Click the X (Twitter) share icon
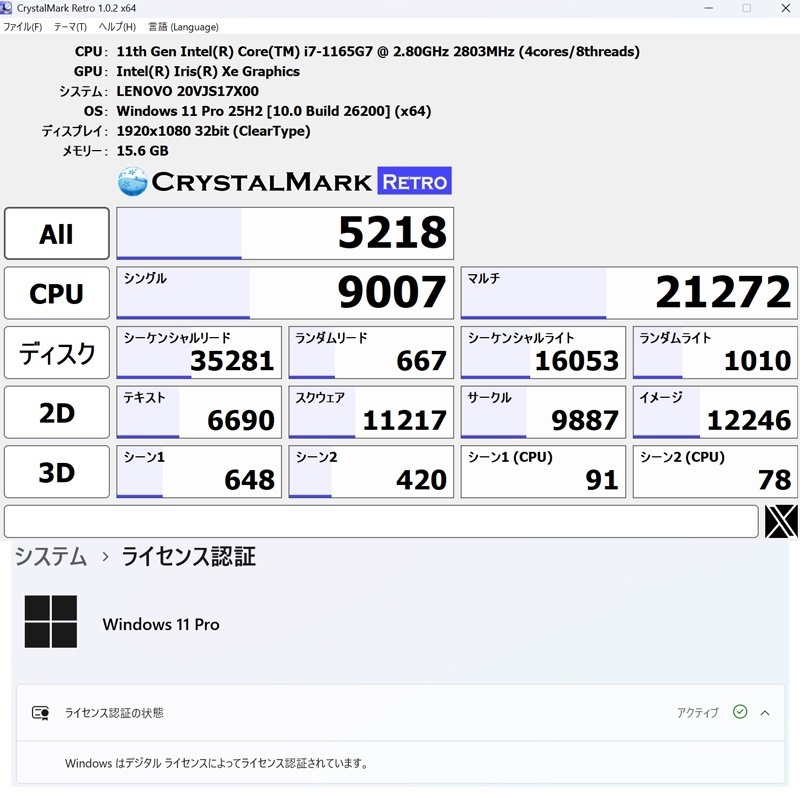Viewport: 800px width, 800px height. point(781,521)
